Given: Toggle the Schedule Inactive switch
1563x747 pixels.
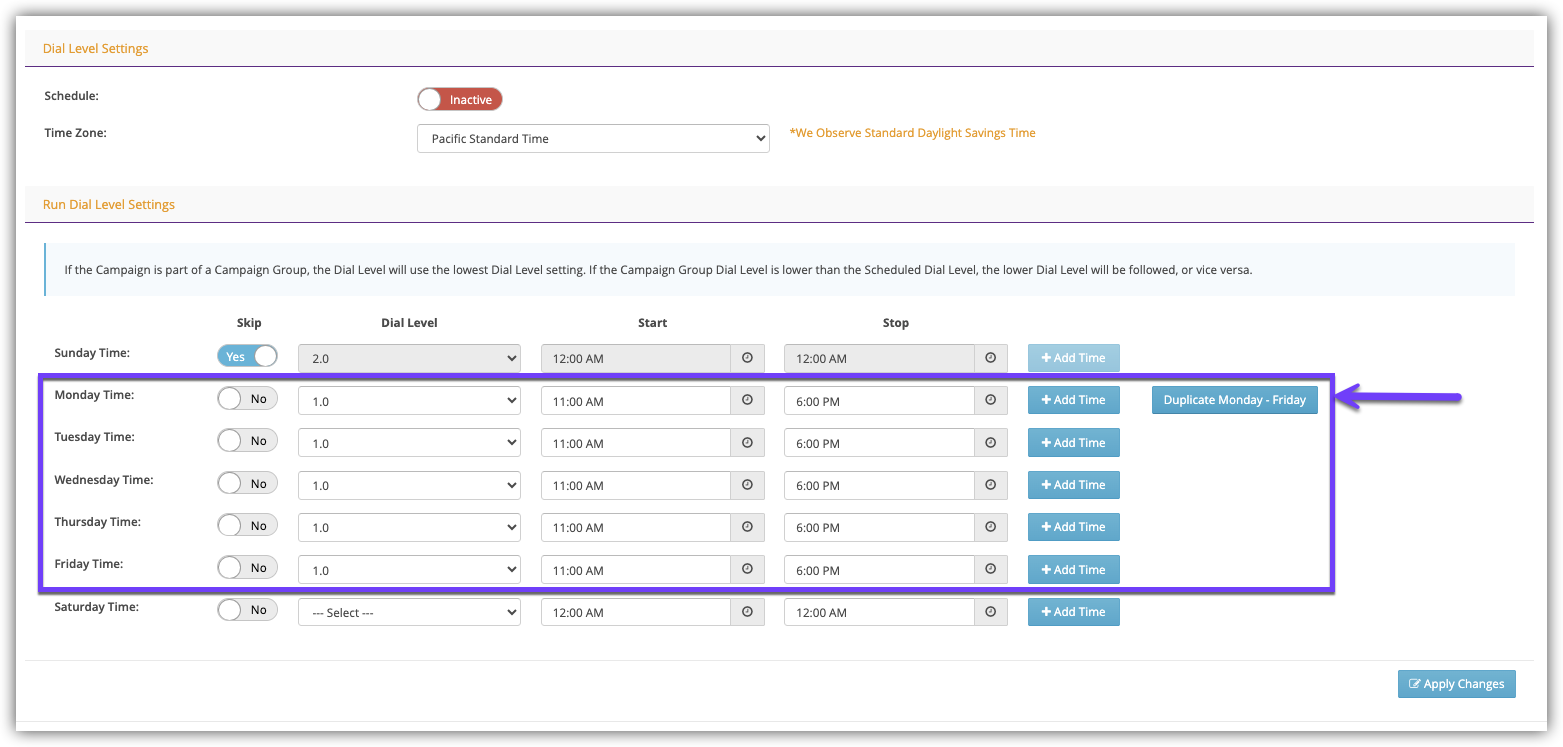Looking at the screenshot, I should 459,99.
